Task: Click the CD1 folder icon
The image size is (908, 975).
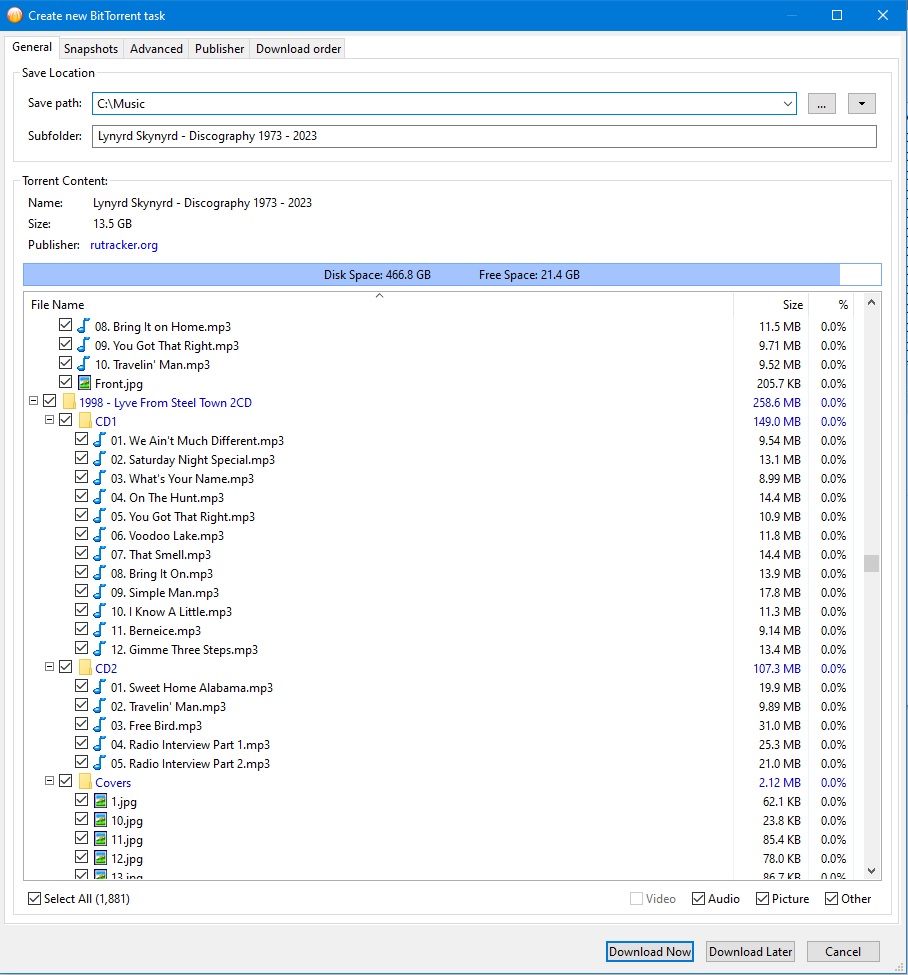Action: [x=85, y=421]
